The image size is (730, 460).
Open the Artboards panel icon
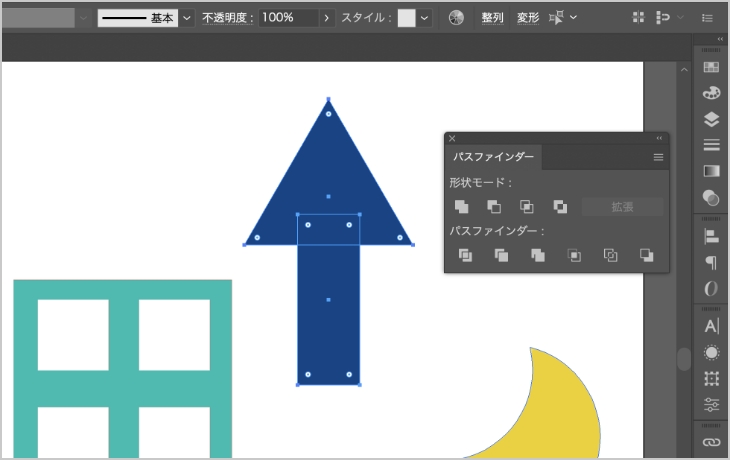click(x=711, y=379)
